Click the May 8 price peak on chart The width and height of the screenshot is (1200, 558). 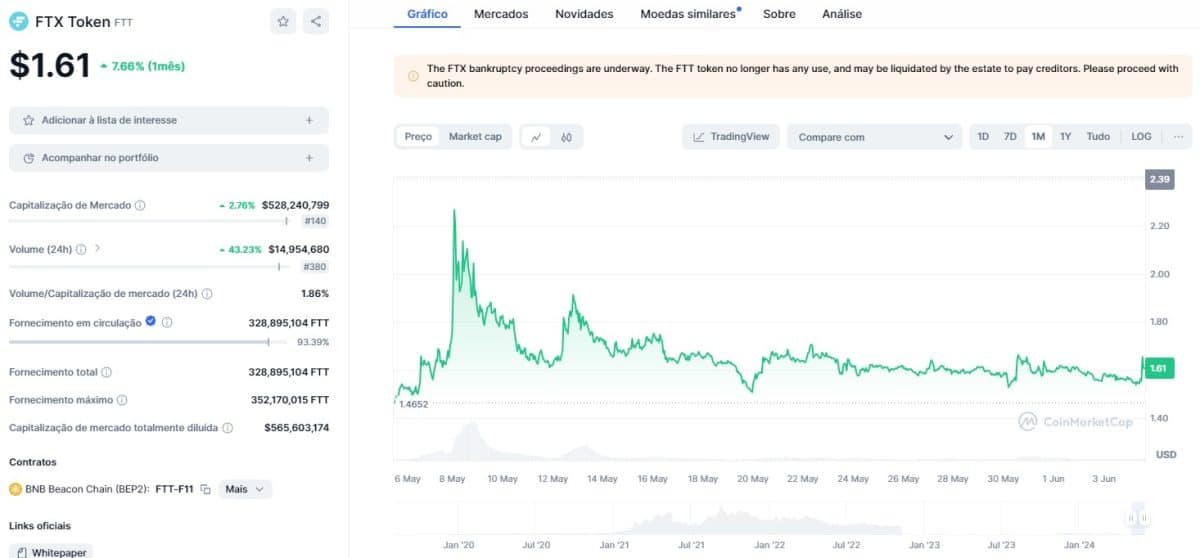coord(454,210)
